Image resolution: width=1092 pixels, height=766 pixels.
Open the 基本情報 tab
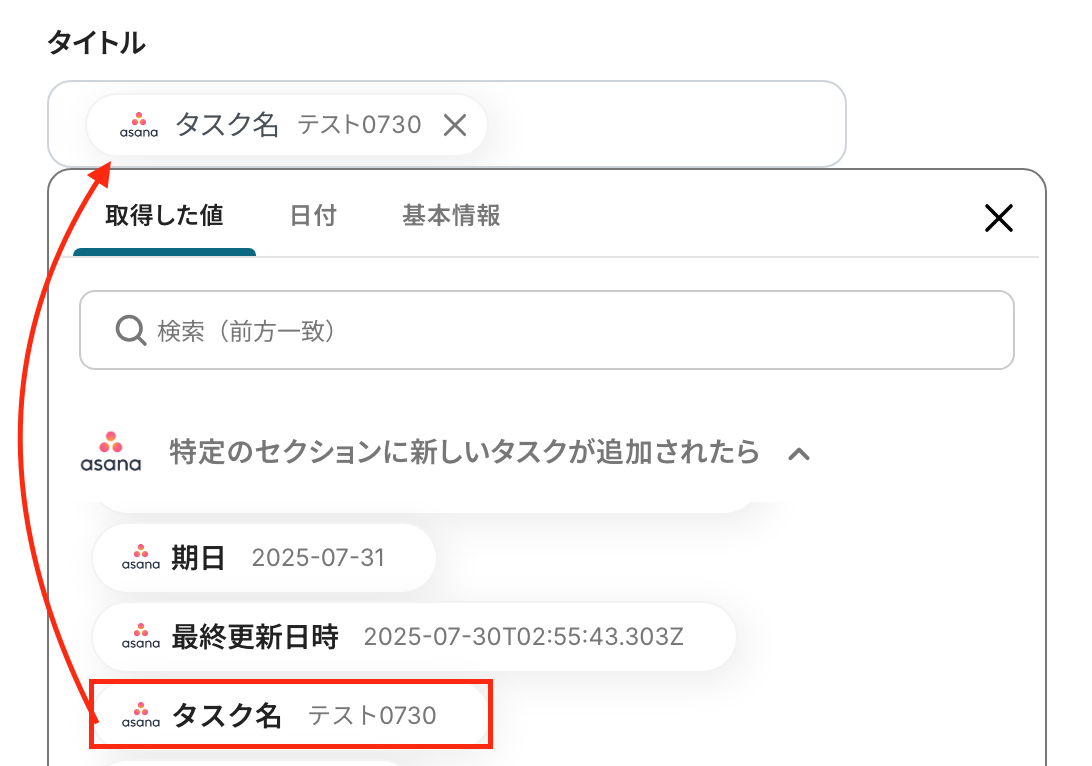tap(451, 216)
